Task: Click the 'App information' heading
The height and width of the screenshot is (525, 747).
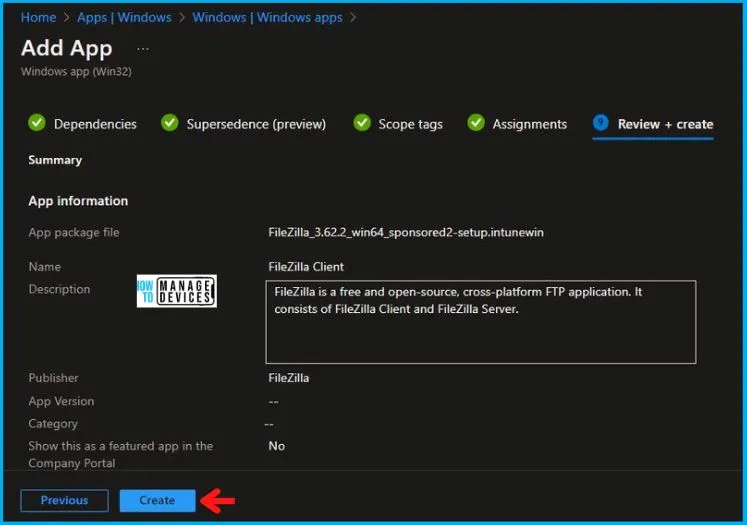Action: [78, 201]
